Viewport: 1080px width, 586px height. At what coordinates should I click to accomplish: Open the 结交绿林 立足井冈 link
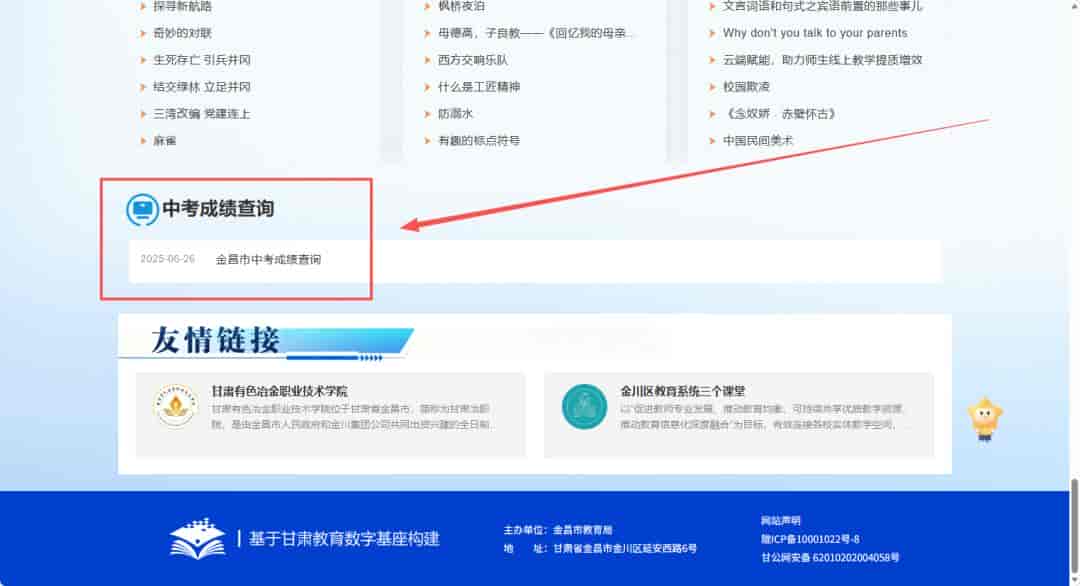pos(202,87)
